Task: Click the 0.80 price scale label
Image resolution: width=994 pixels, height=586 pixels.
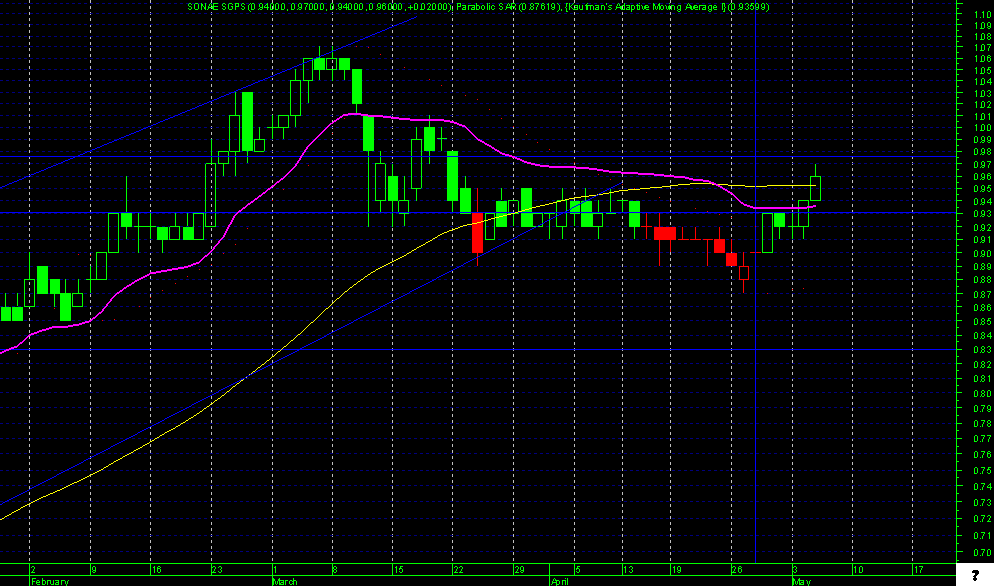Action: click(983, 393)
